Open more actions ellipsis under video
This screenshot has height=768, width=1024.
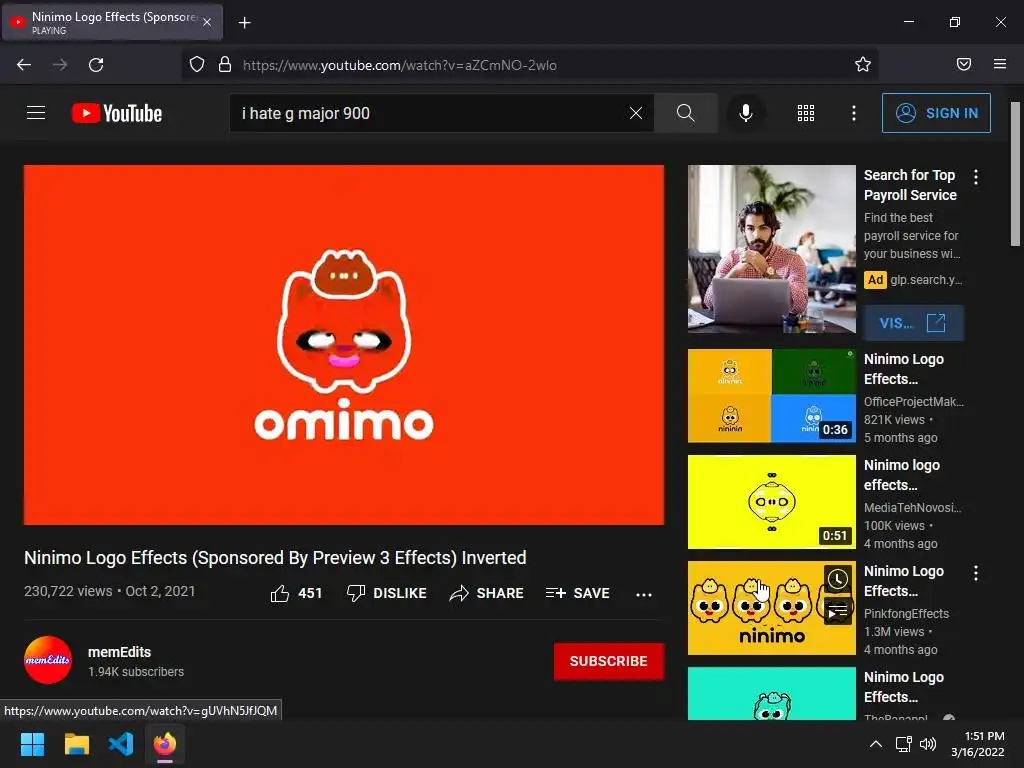pos(644,594)
